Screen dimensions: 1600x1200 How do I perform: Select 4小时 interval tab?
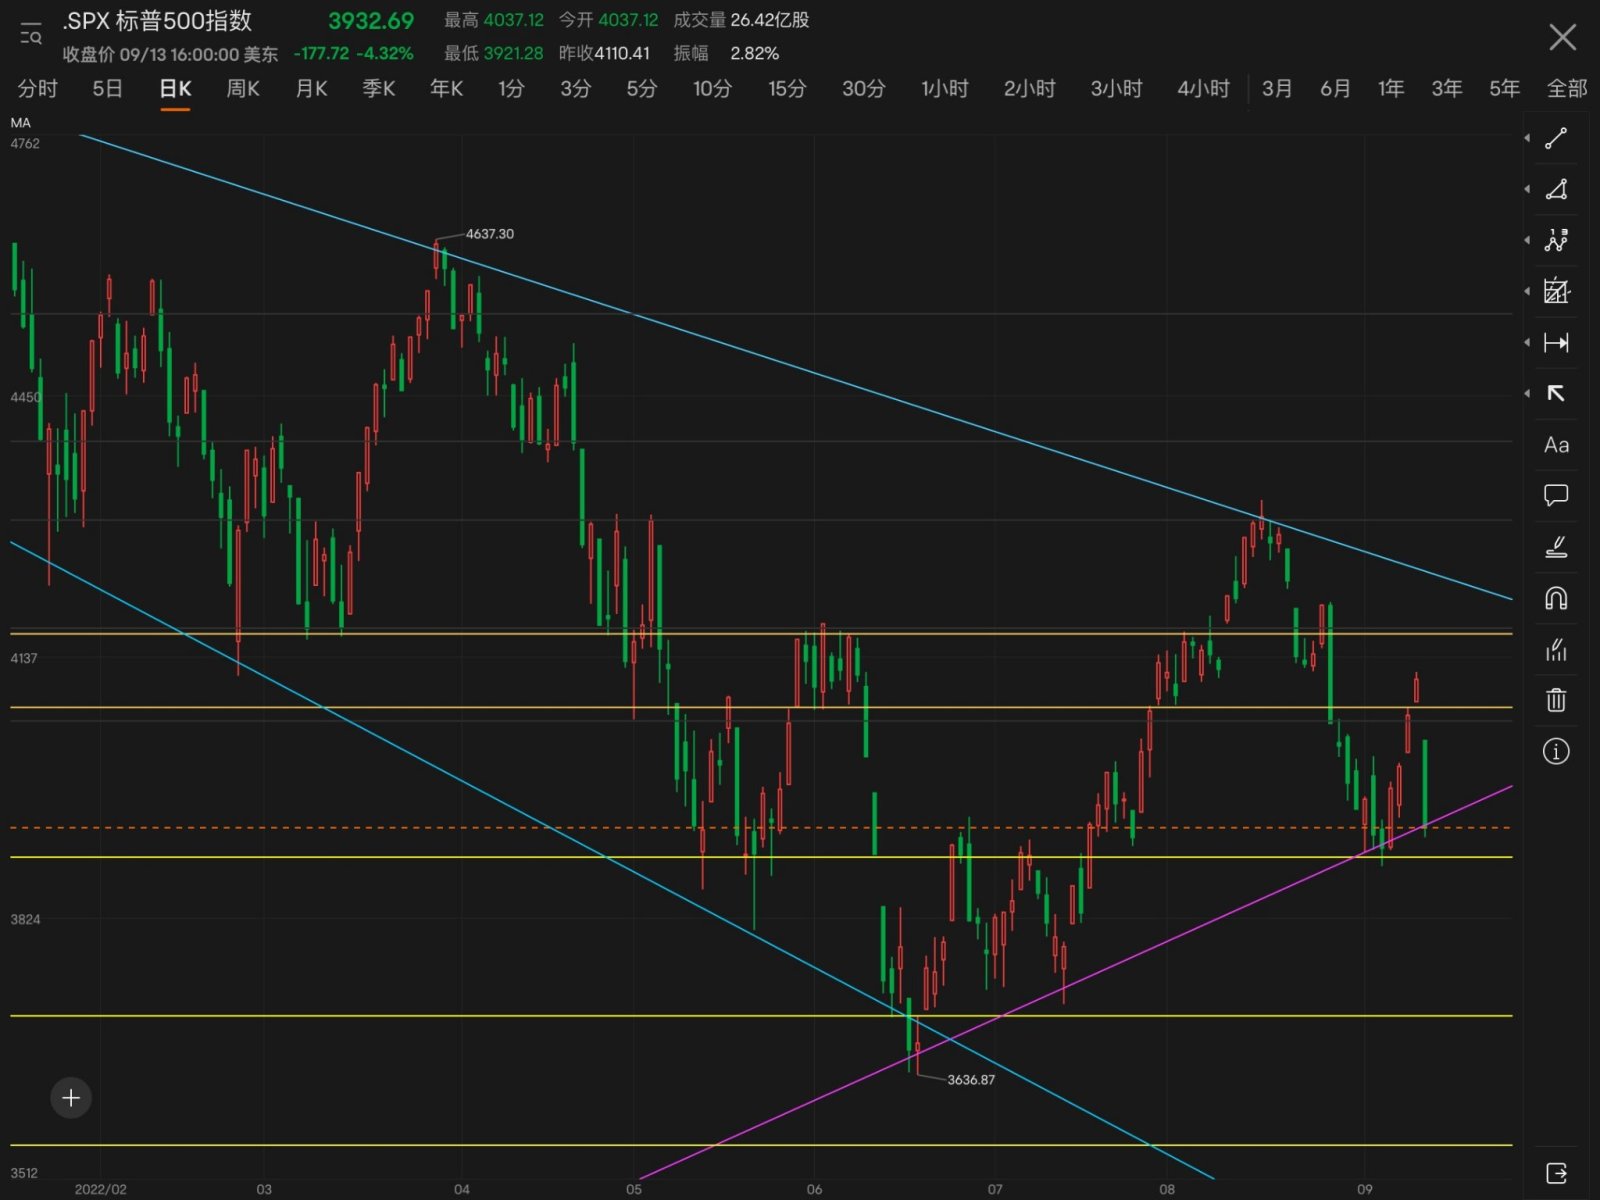click(x=1203, y=89)
